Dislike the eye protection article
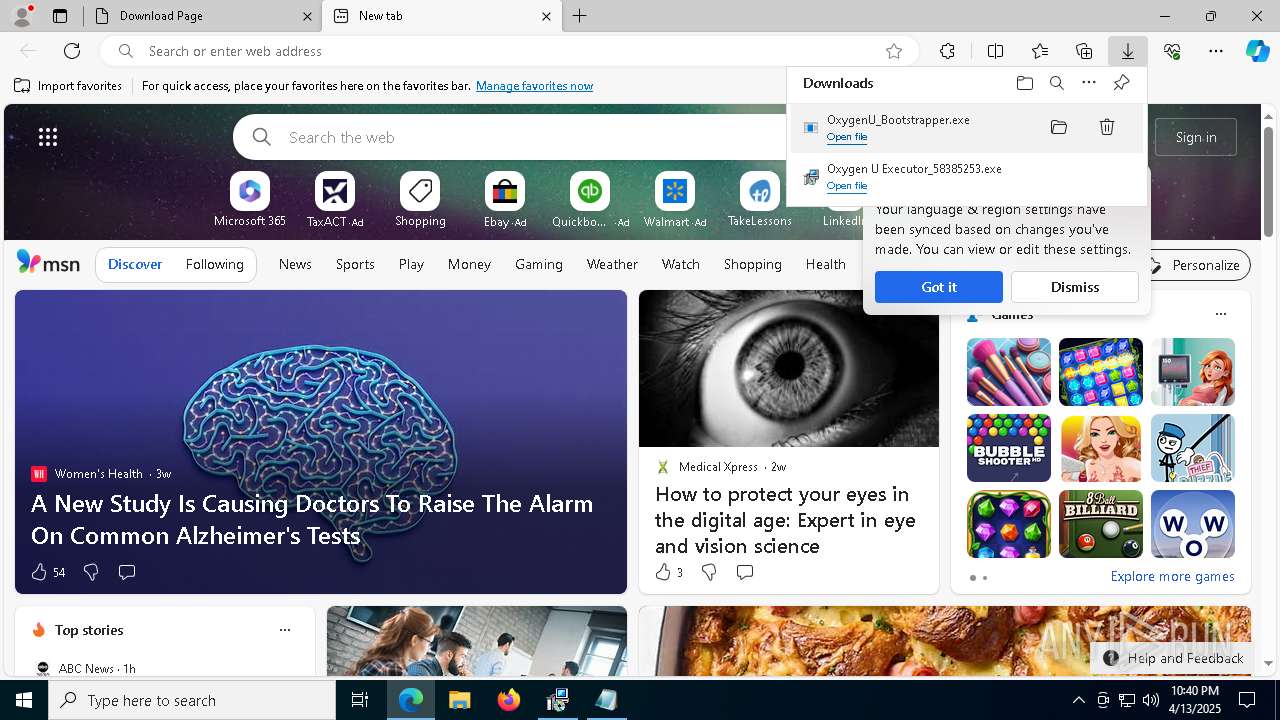 (x=709, y=572)
